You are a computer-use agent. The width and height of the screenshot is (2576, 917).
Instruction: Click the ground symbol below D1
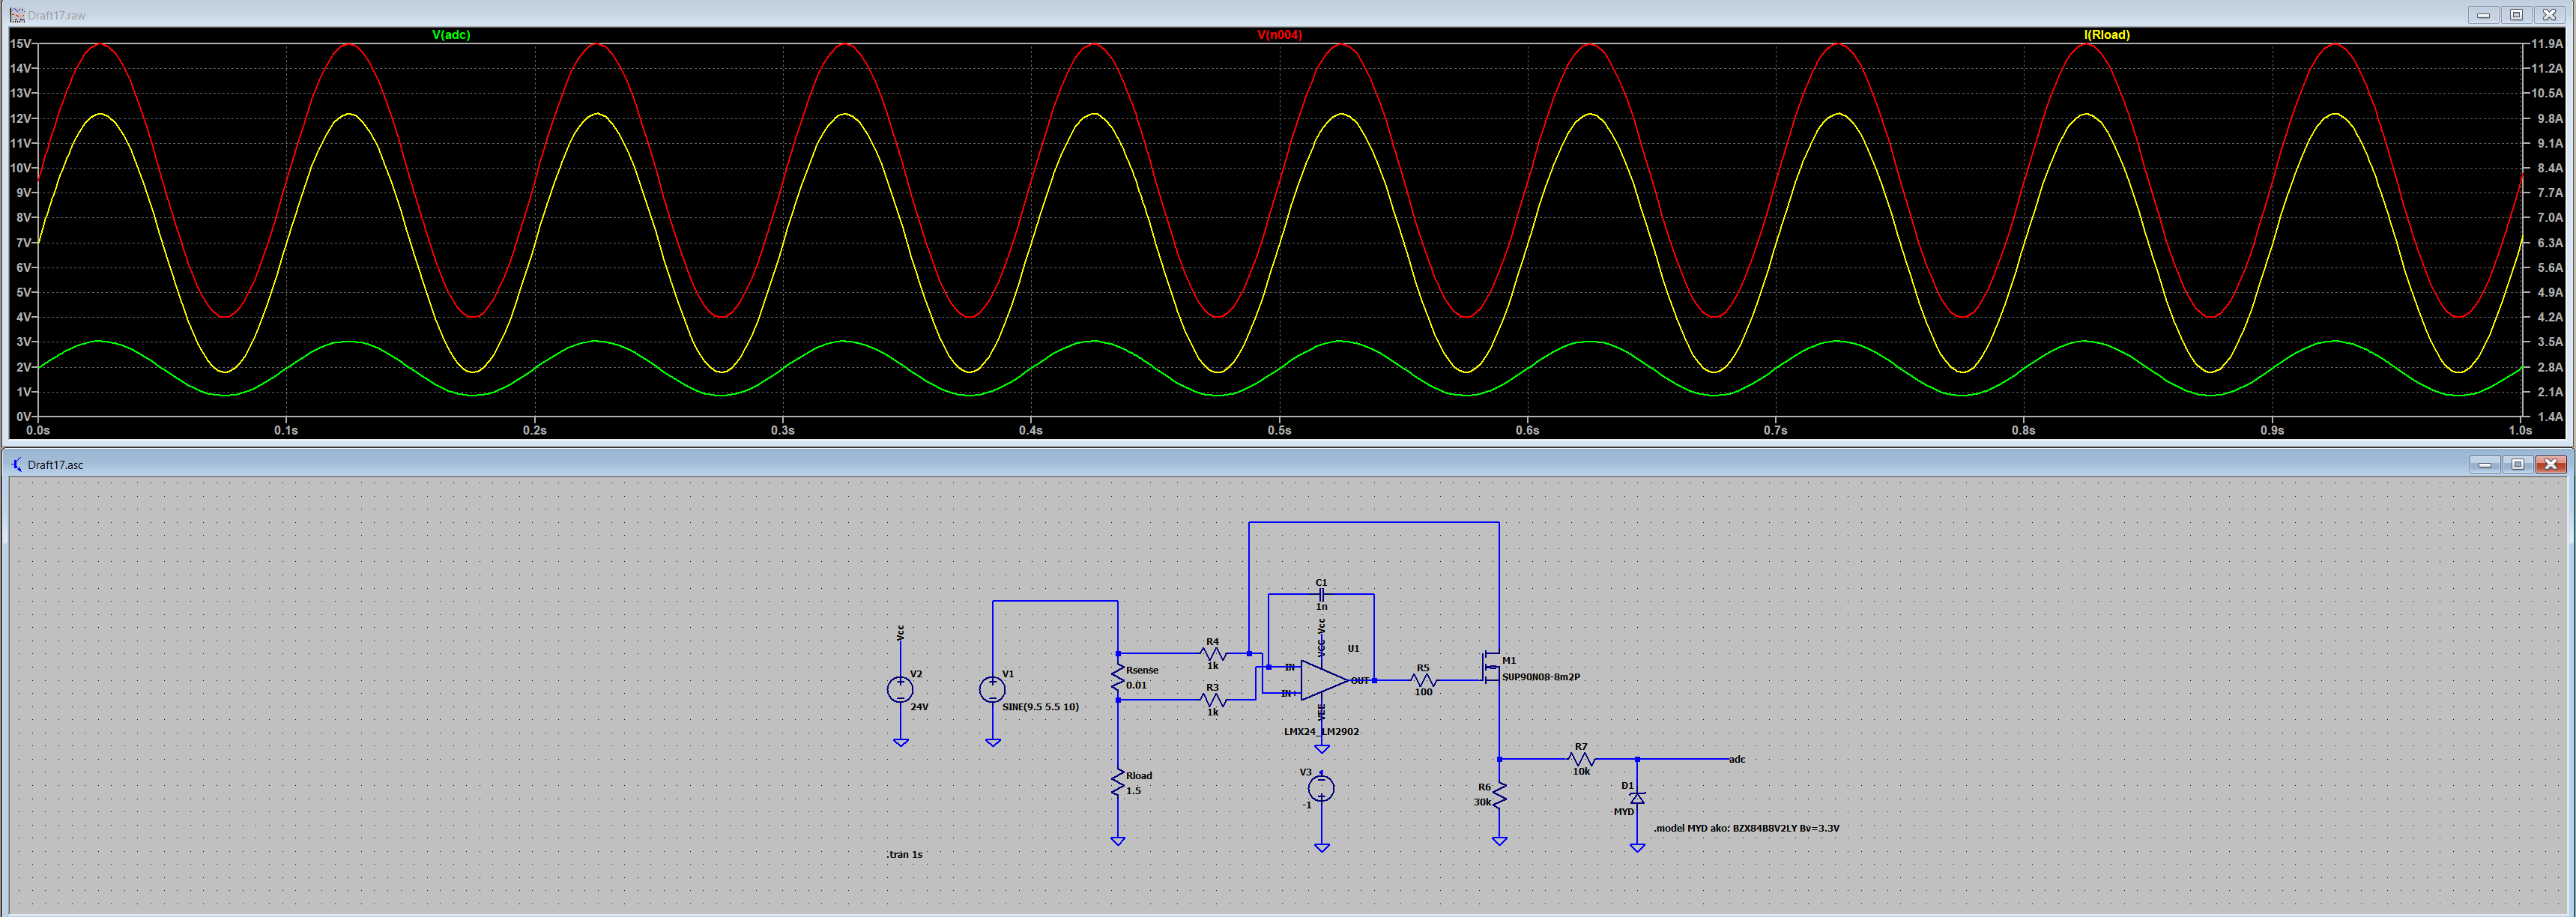tap(1637, 847)
